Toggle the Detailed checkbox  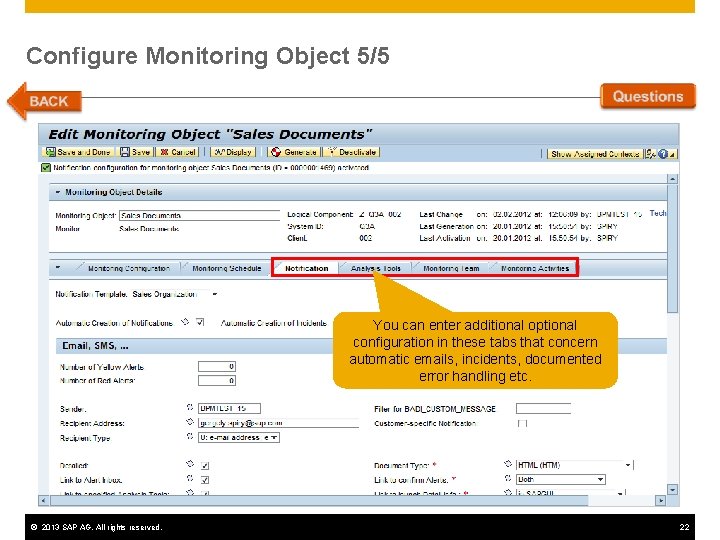coord(205,466)
